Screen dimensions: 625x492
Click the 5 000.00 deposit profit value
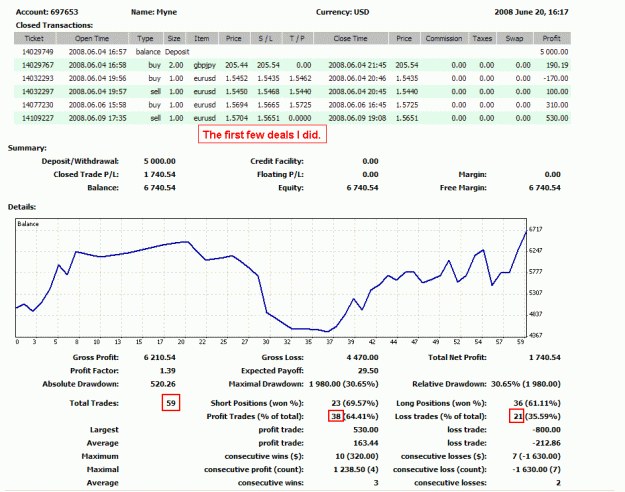(554, 52)
